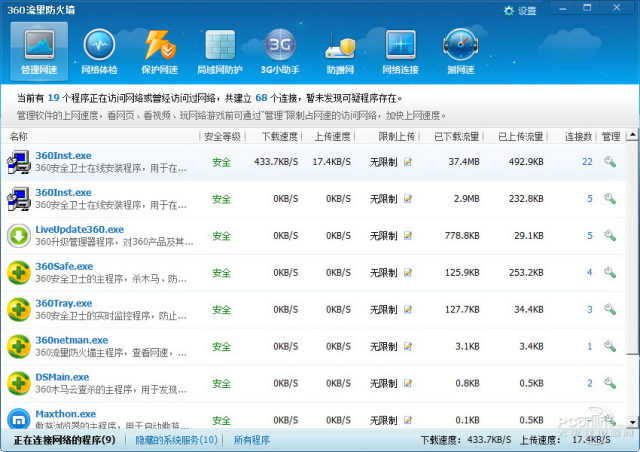Launch the 3G小助手 icon
The width and height of the screenshot is (640, 452).
[280, 52]
